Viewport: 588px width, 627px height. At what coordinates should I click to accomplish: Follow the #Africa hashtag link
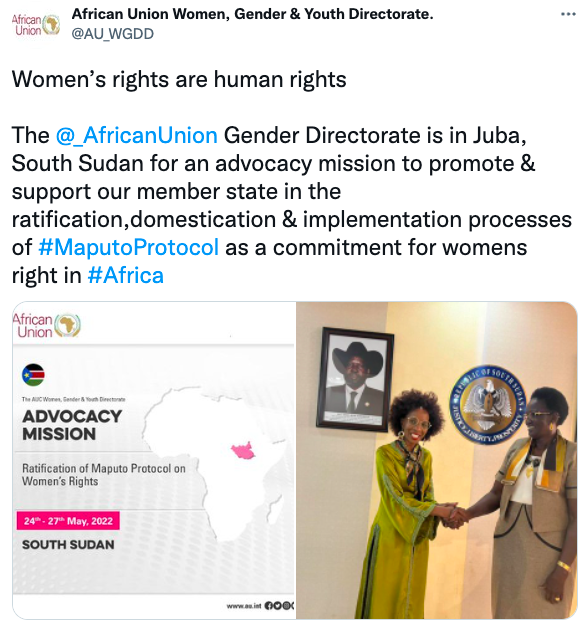126,275
